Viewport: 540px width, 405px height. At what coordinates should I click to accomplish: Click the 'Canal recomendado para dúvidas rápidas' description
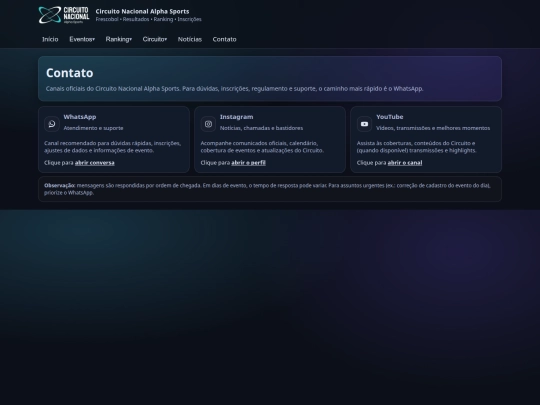point(113,147)
